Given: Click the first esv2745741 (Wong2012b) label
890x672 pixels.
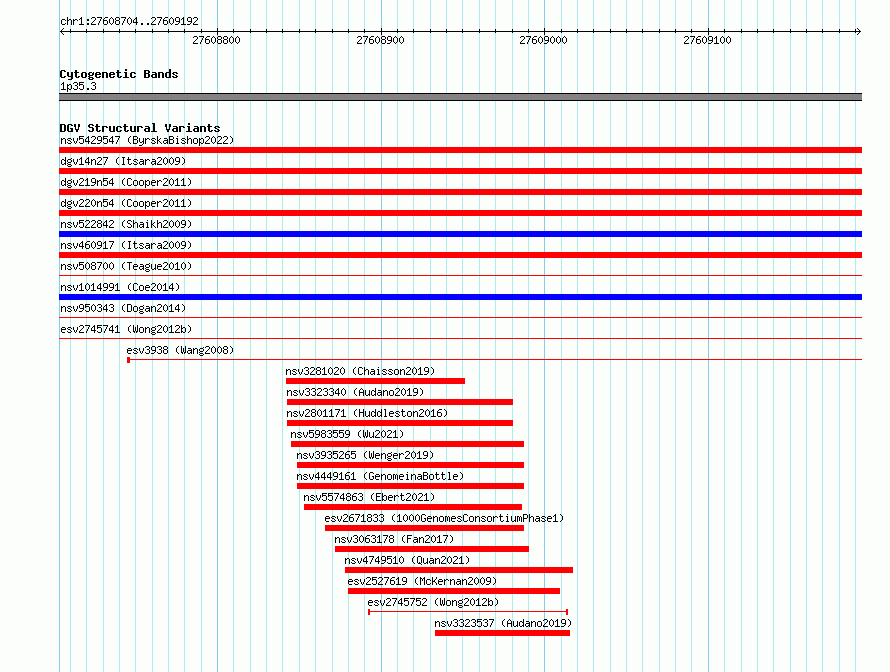Looking at the screenshot, I should (126, 329).
